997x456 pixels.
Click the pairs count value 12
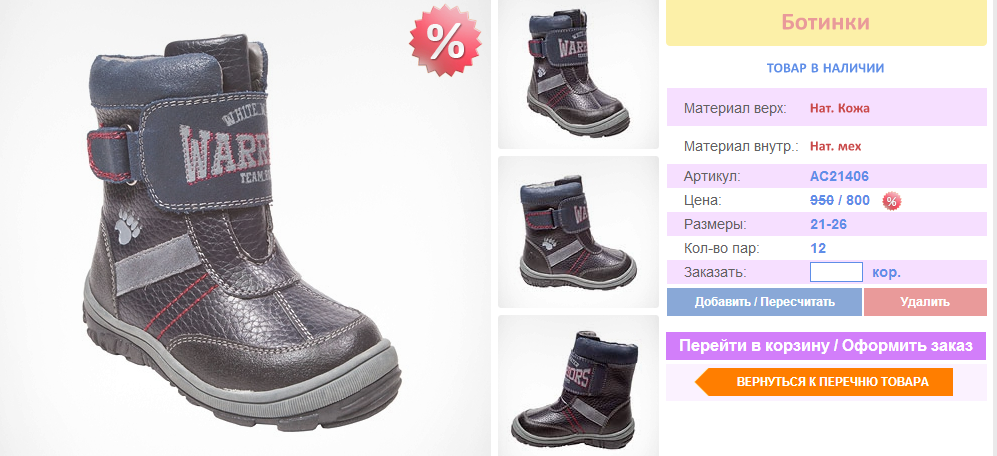click(818, 249)
